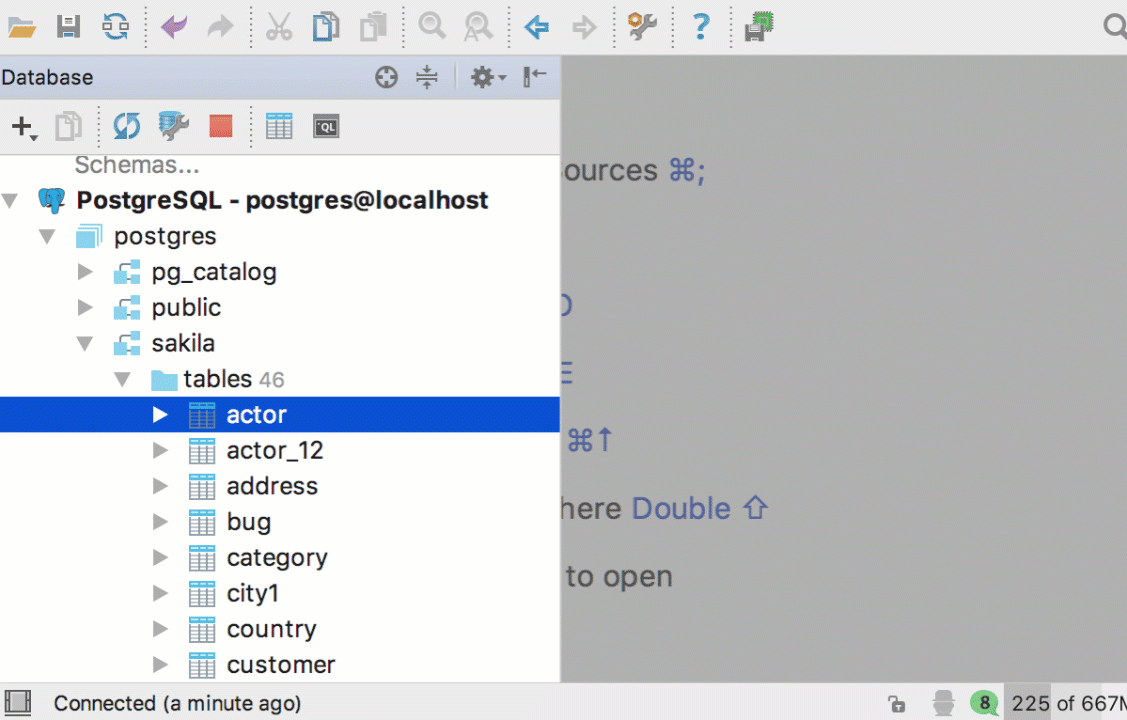This screenshot has width=1127, height=720.
Task: Toggle tool window bars in status bar
Action: point(18,703)
